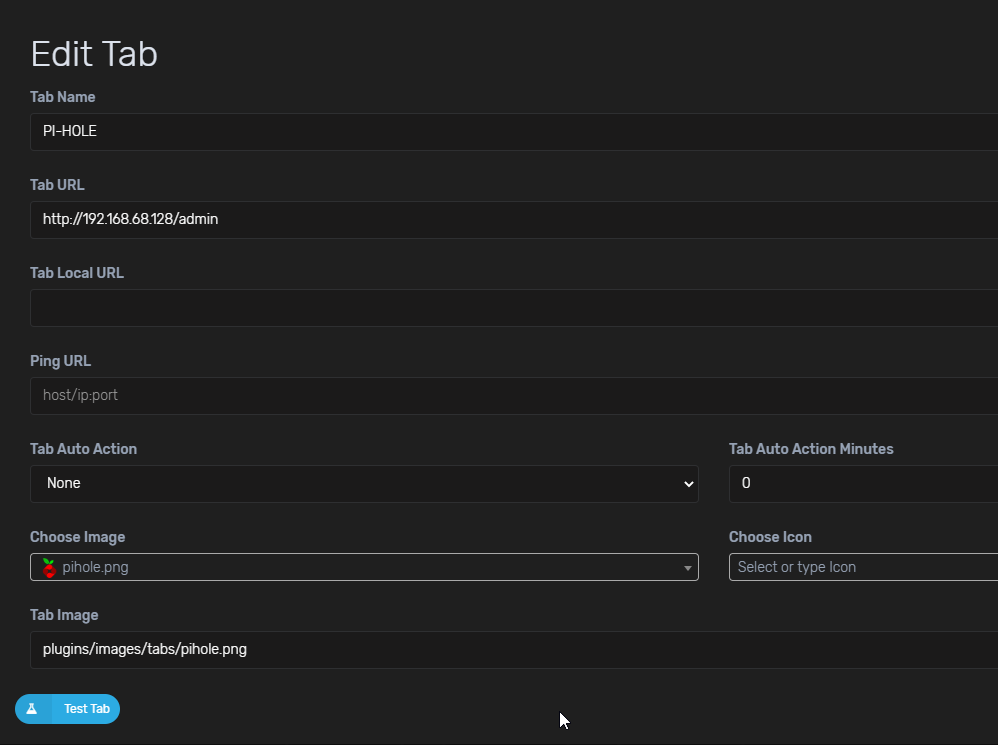998x745 pixels.
Task: Click the Test Tab button label
Action: 87,709
